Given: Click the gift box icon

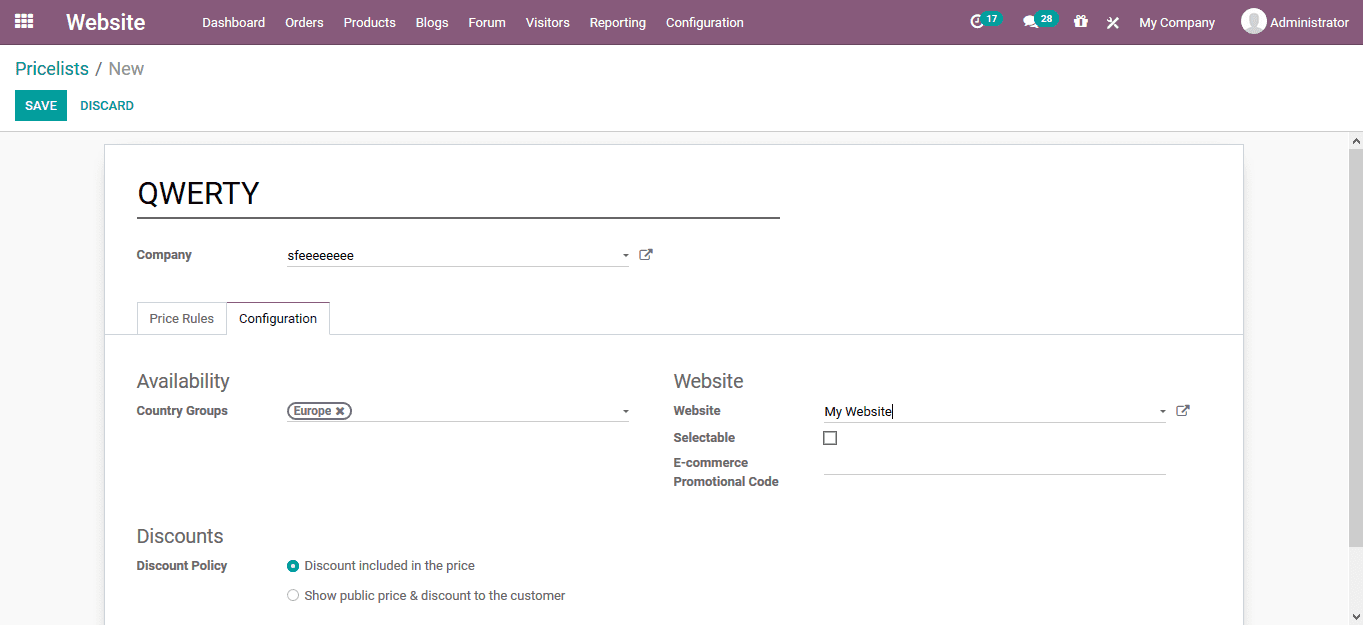Looking at the screenshot, I should click(1080, 21).
